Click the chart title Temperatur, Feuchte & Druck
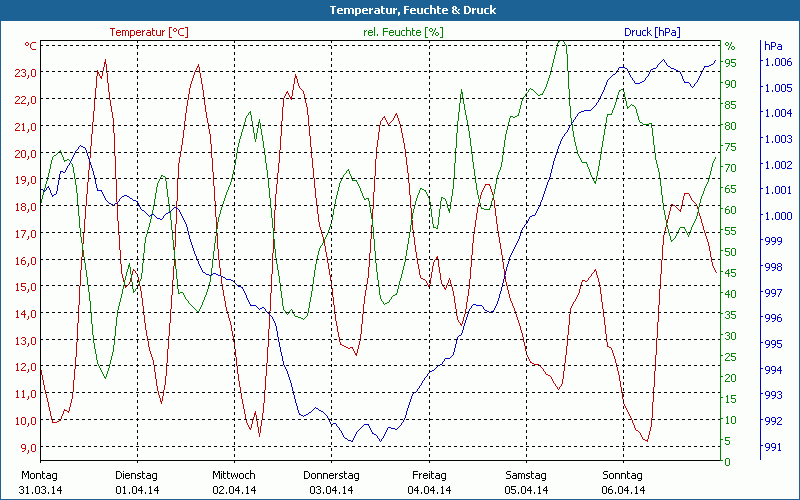The height and width of the screenshot is (500, 800). [x=400, y=10]
